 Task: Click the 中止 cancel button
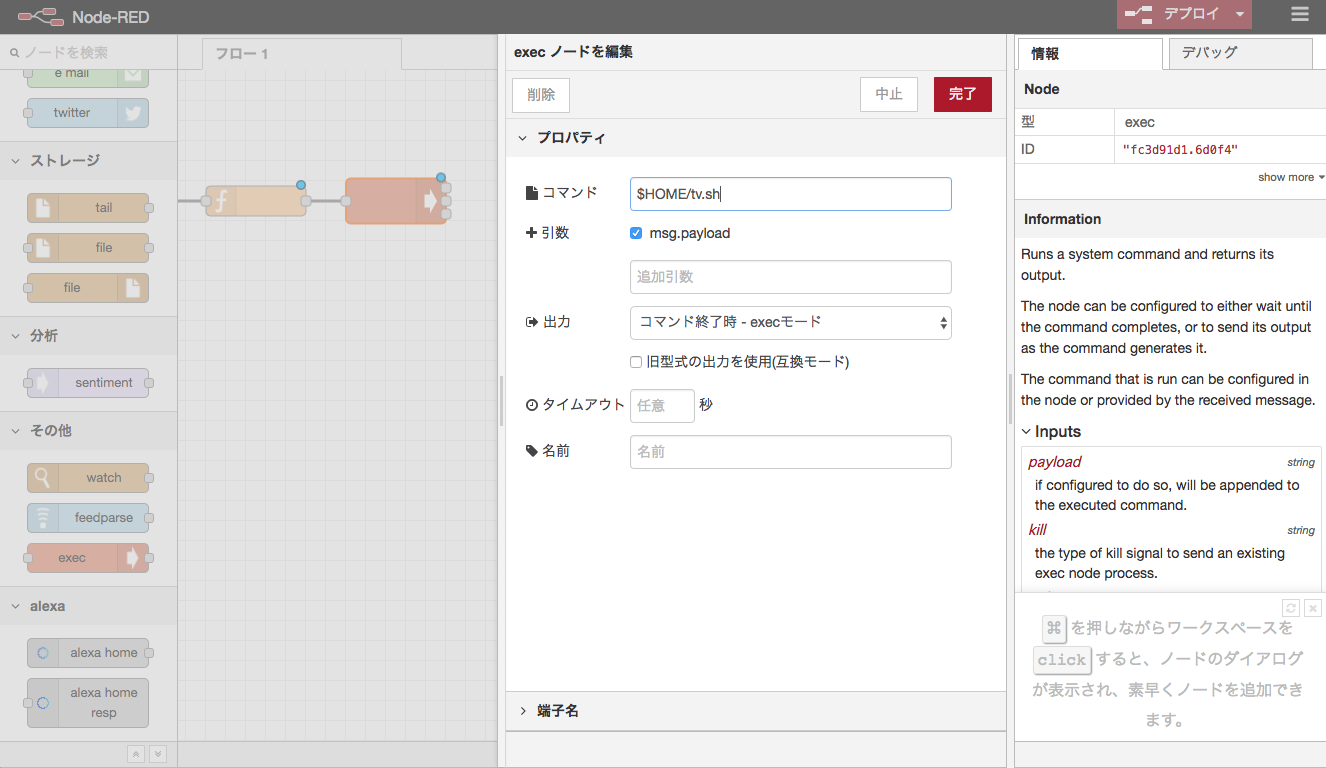point(889,94)
